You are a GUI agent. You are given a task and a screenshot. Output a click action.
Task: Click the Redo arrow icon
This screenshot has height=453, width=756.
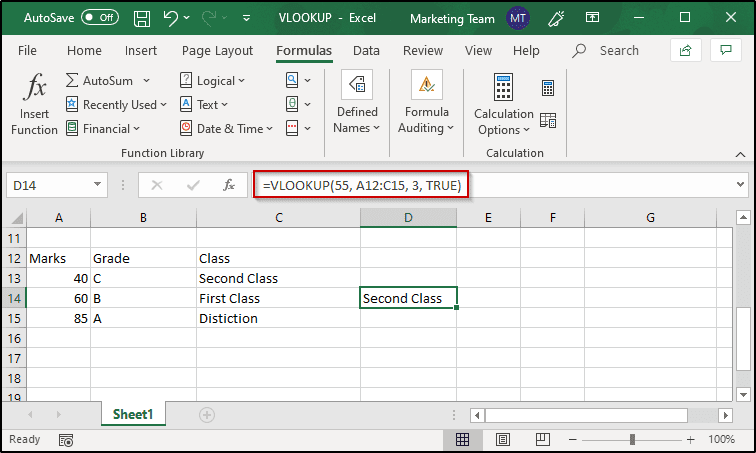pyautogui.click(x=210, y=18)
